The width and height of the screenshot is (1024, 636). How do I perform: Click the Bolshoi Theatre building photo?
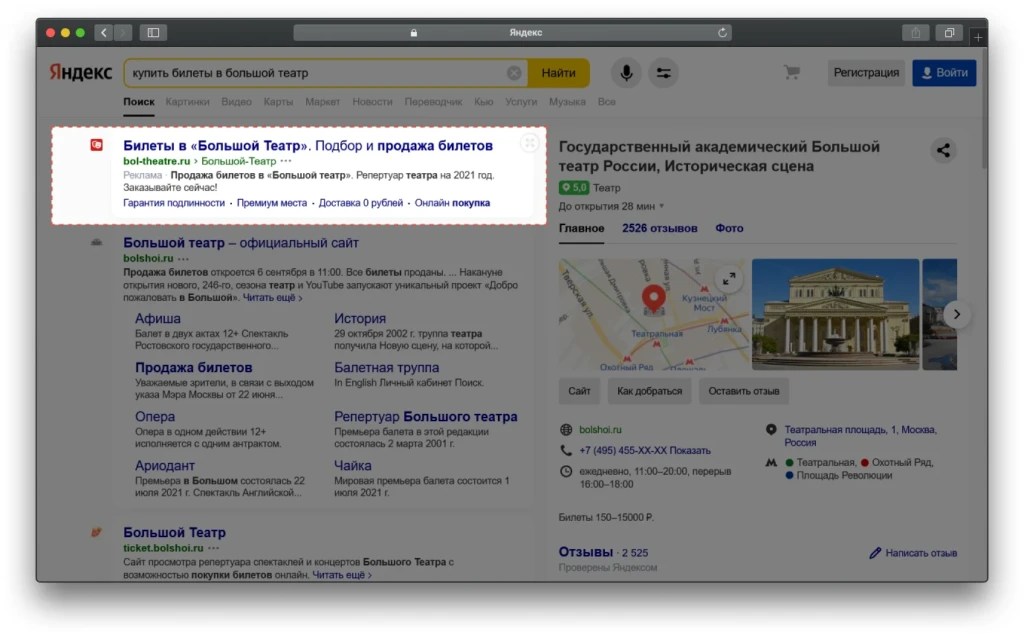point(835,315)
